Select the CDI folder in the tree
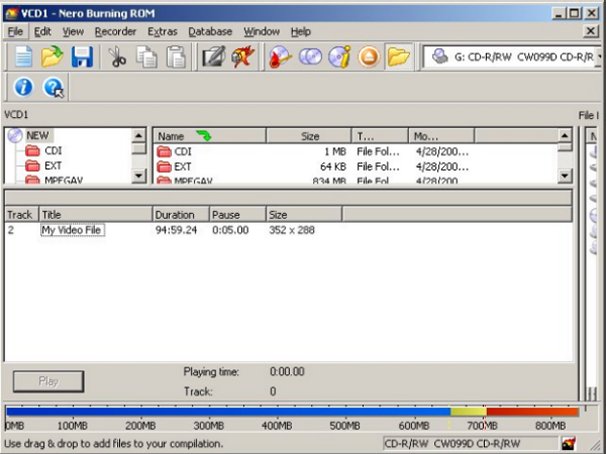Viewport: 606px width, 454px height. pyautogui.click(x=53, y=151)
